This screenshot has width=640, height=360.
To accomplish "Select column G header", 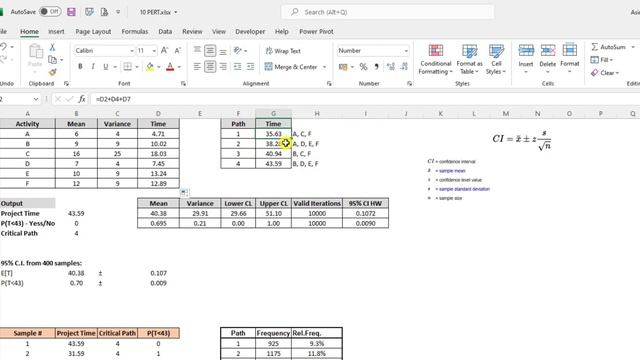I will [273, 113].
